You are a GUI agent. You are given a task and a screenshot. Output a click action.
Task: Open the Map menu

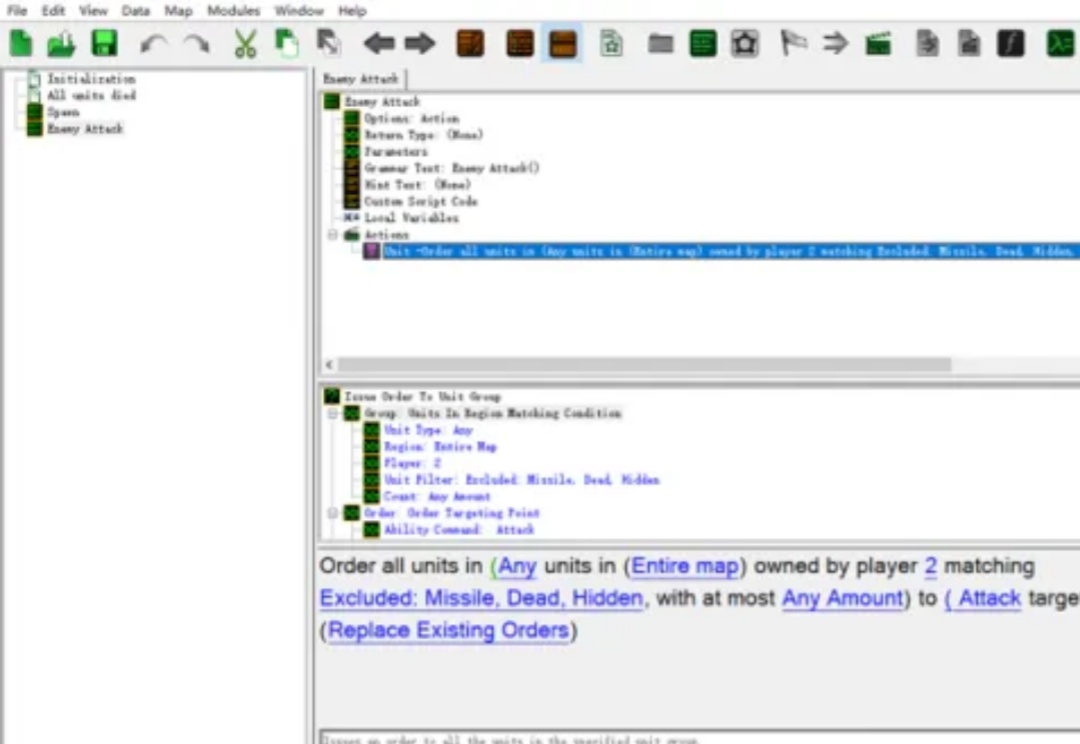(178, 10)
